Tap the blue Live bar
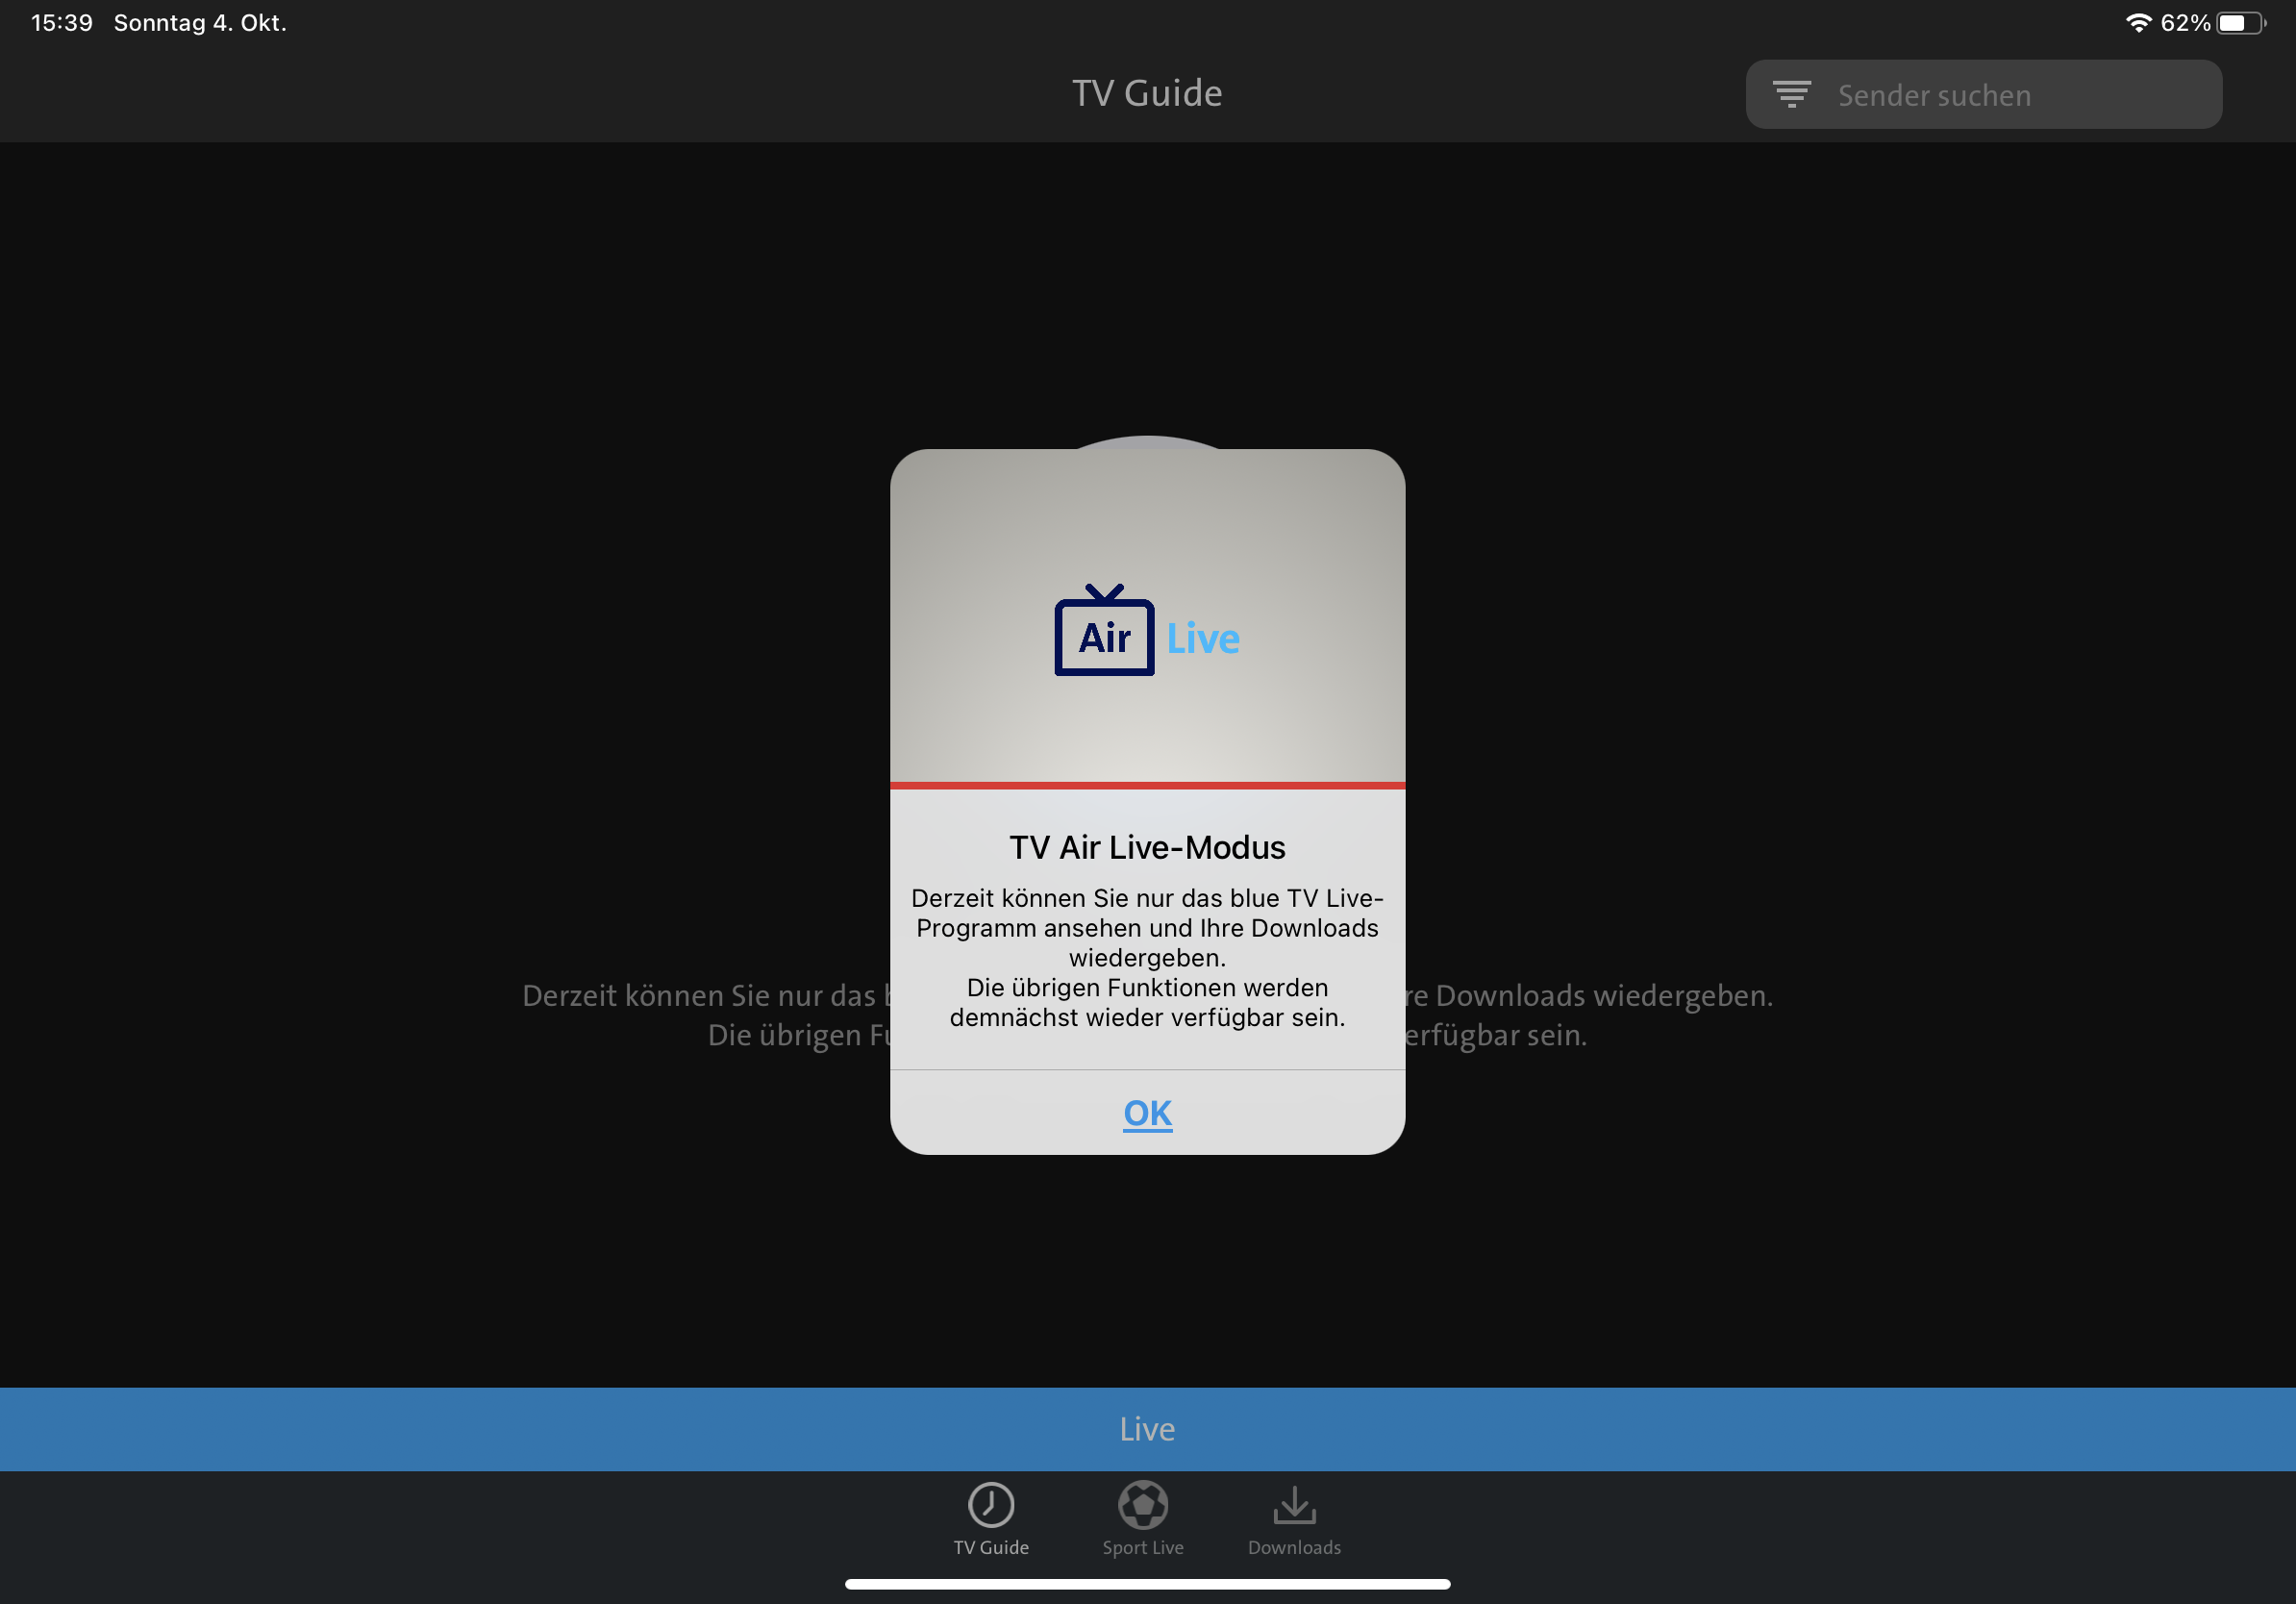 click(x=1148, y=1429)
